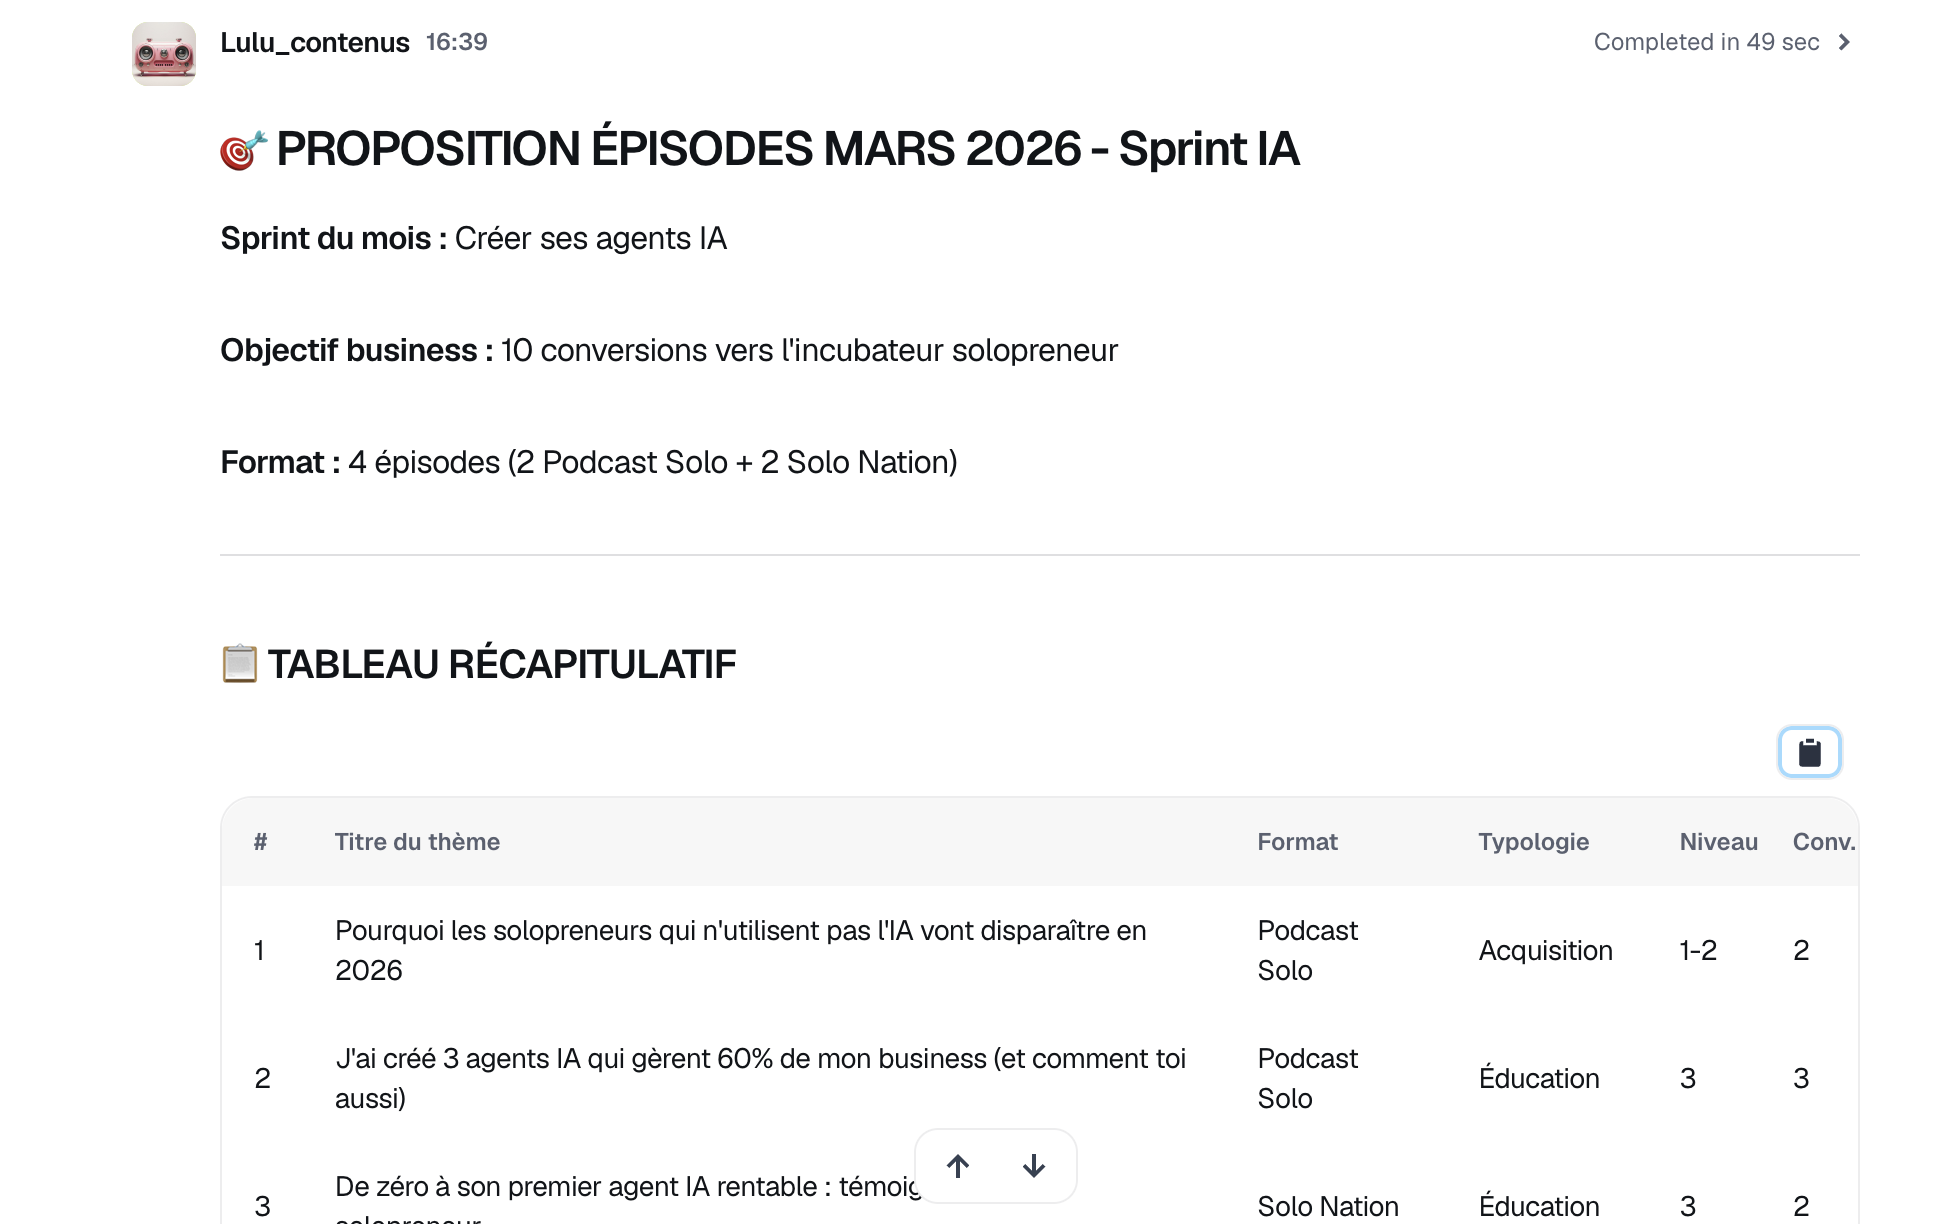This screenshot has width=1934, height=1224.
Task: Open the Completed in 49 sec details
Action: click(1706, 42)
